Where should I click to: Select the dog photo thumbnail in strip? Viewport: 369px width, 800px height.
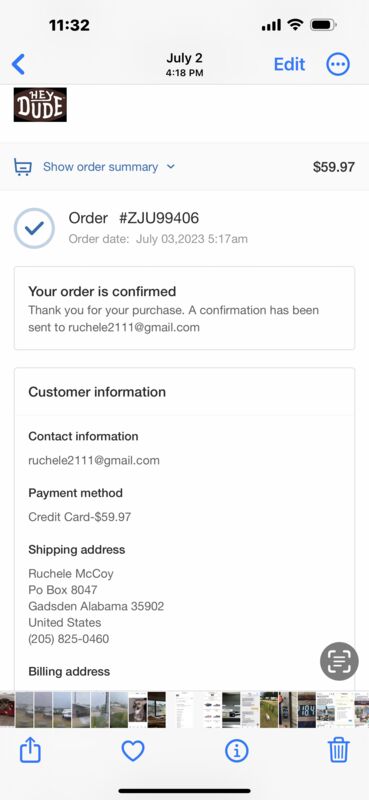pos(137,710)
